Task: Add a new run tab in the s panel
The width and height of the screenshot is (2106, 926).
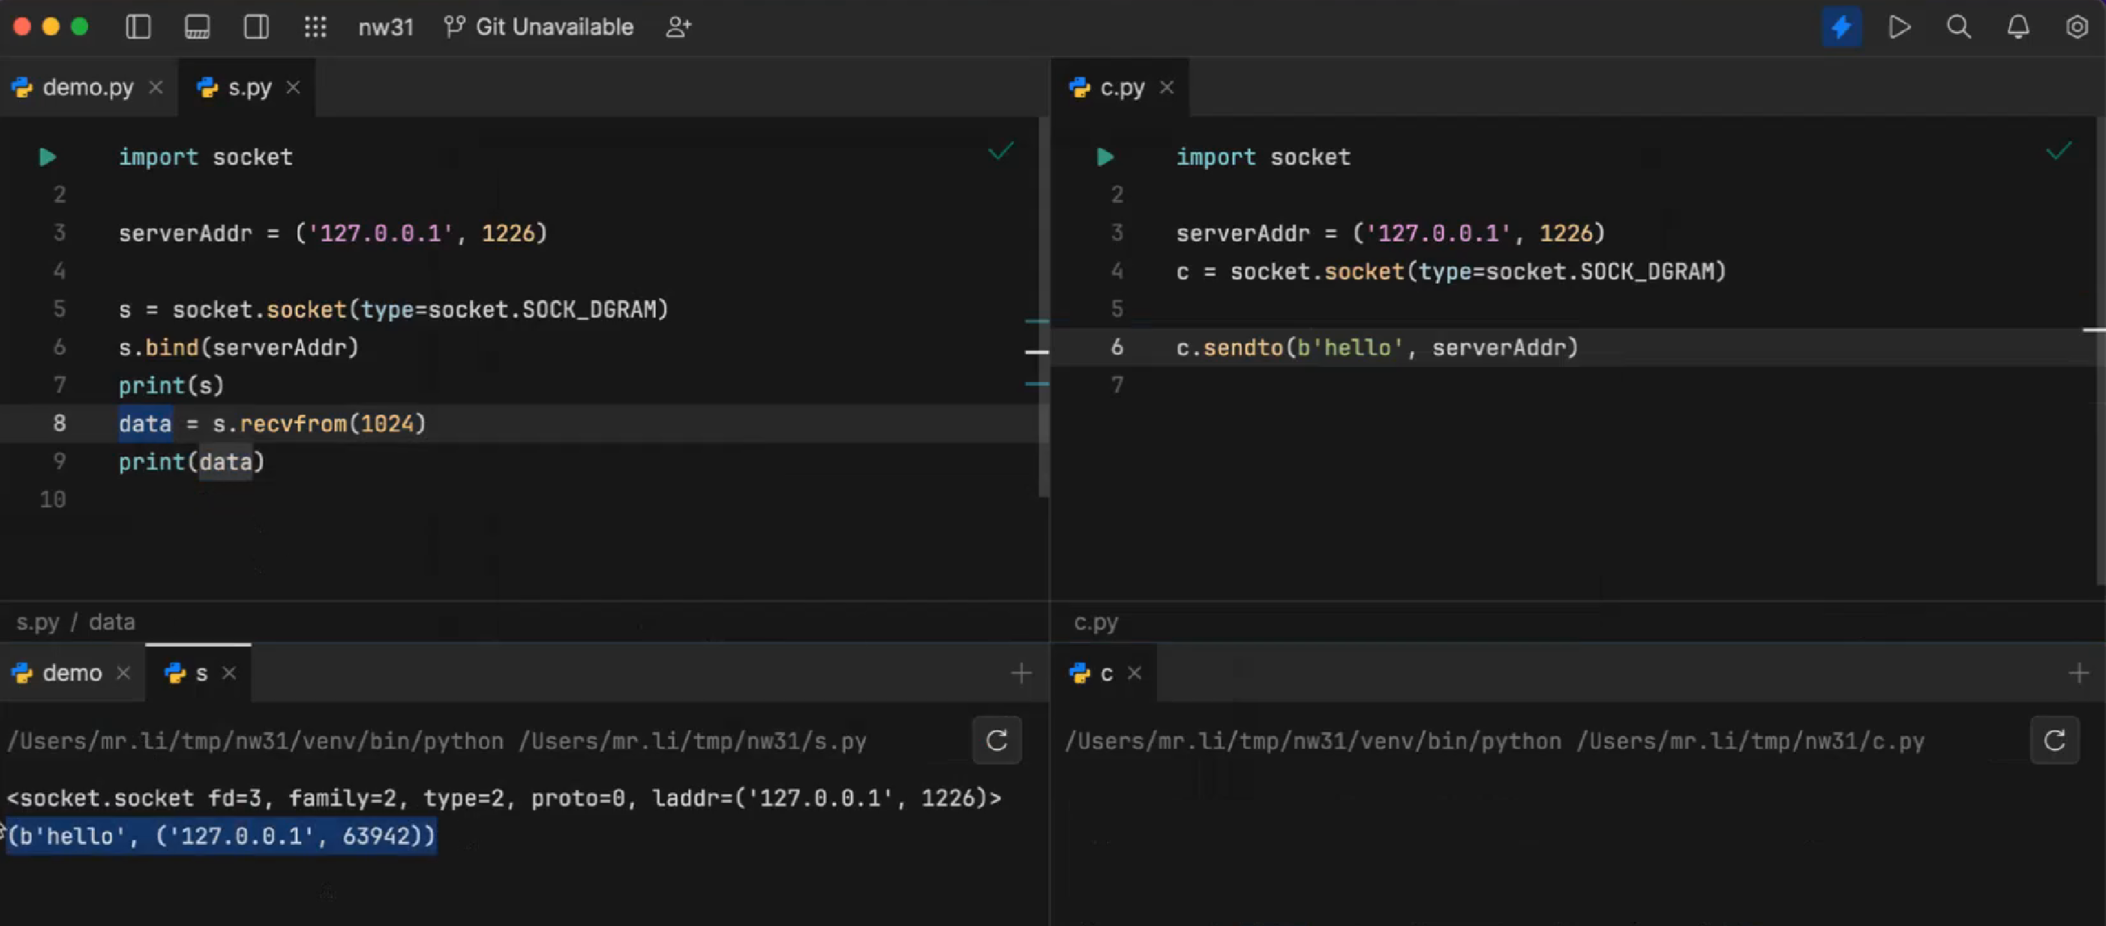Action: click(x=1021, y=674)
